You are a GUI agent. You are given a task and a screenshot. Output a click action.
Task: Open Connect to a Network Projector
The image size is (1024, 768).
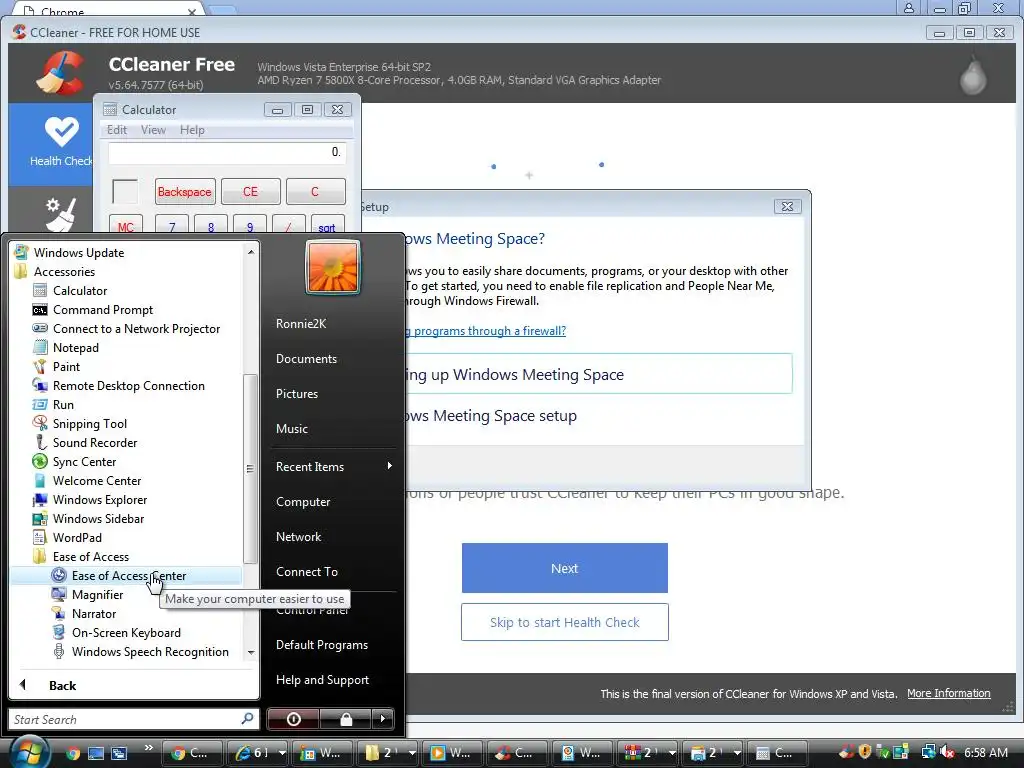point(136,328)
